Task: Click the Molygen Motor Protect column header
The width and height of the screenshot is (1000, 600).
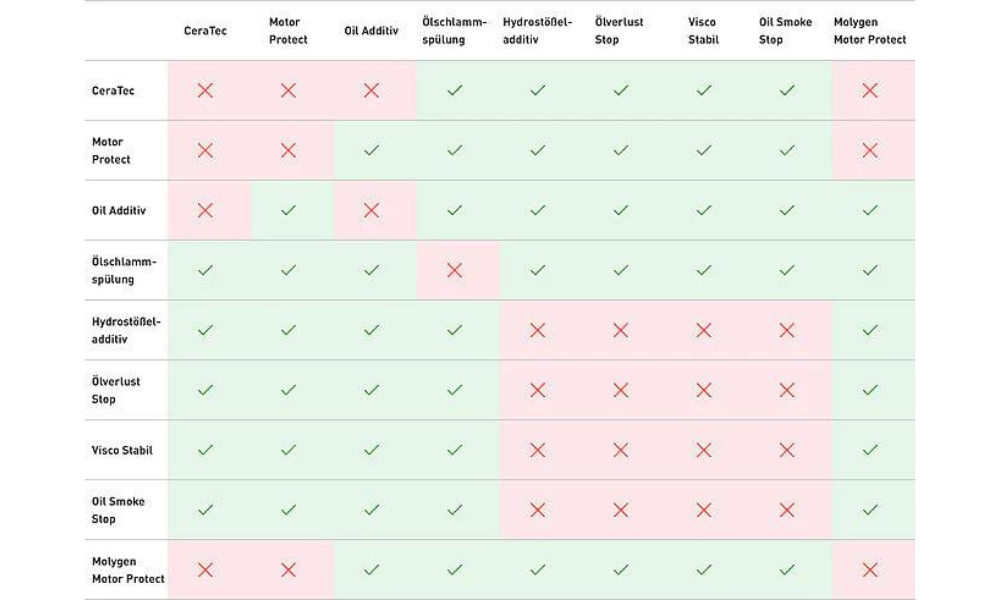Action: tap(869, 31)
